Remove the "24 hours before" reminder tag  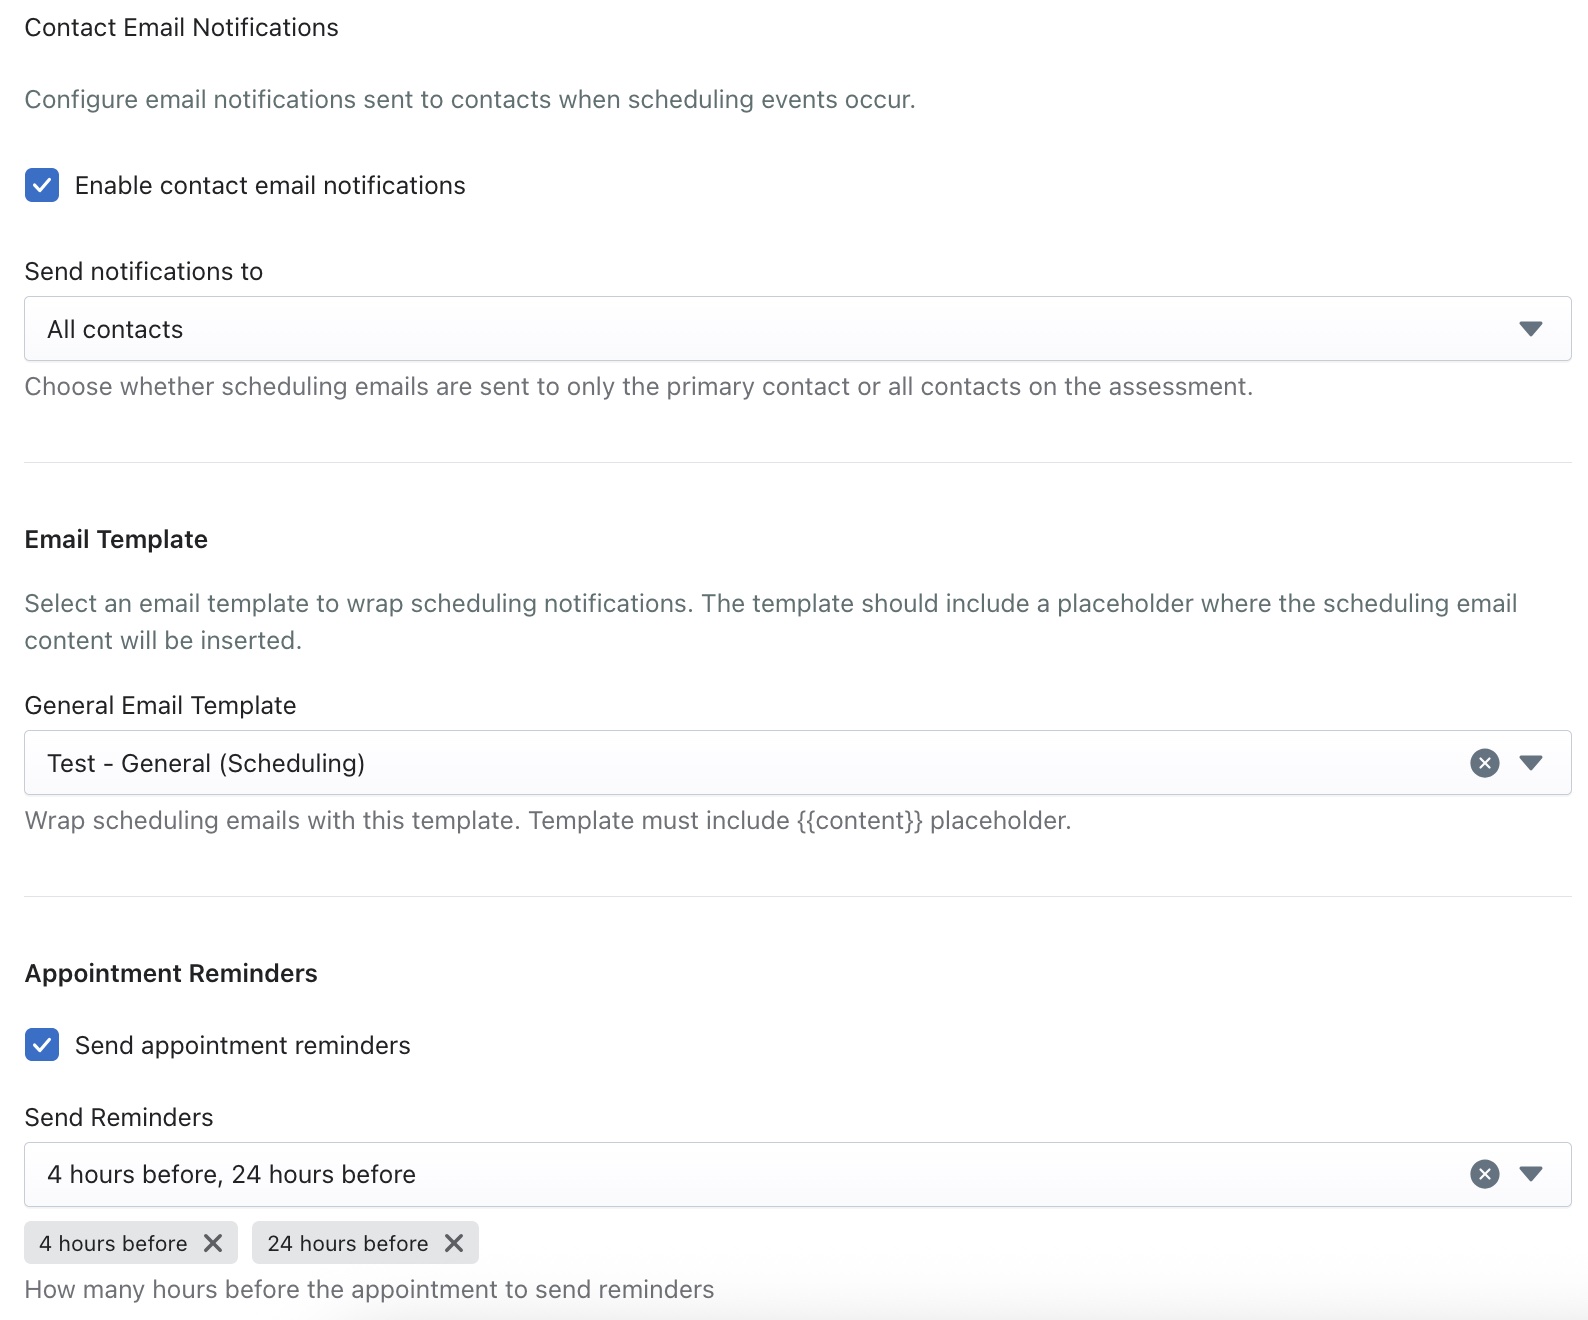(x=454, y=1243)
